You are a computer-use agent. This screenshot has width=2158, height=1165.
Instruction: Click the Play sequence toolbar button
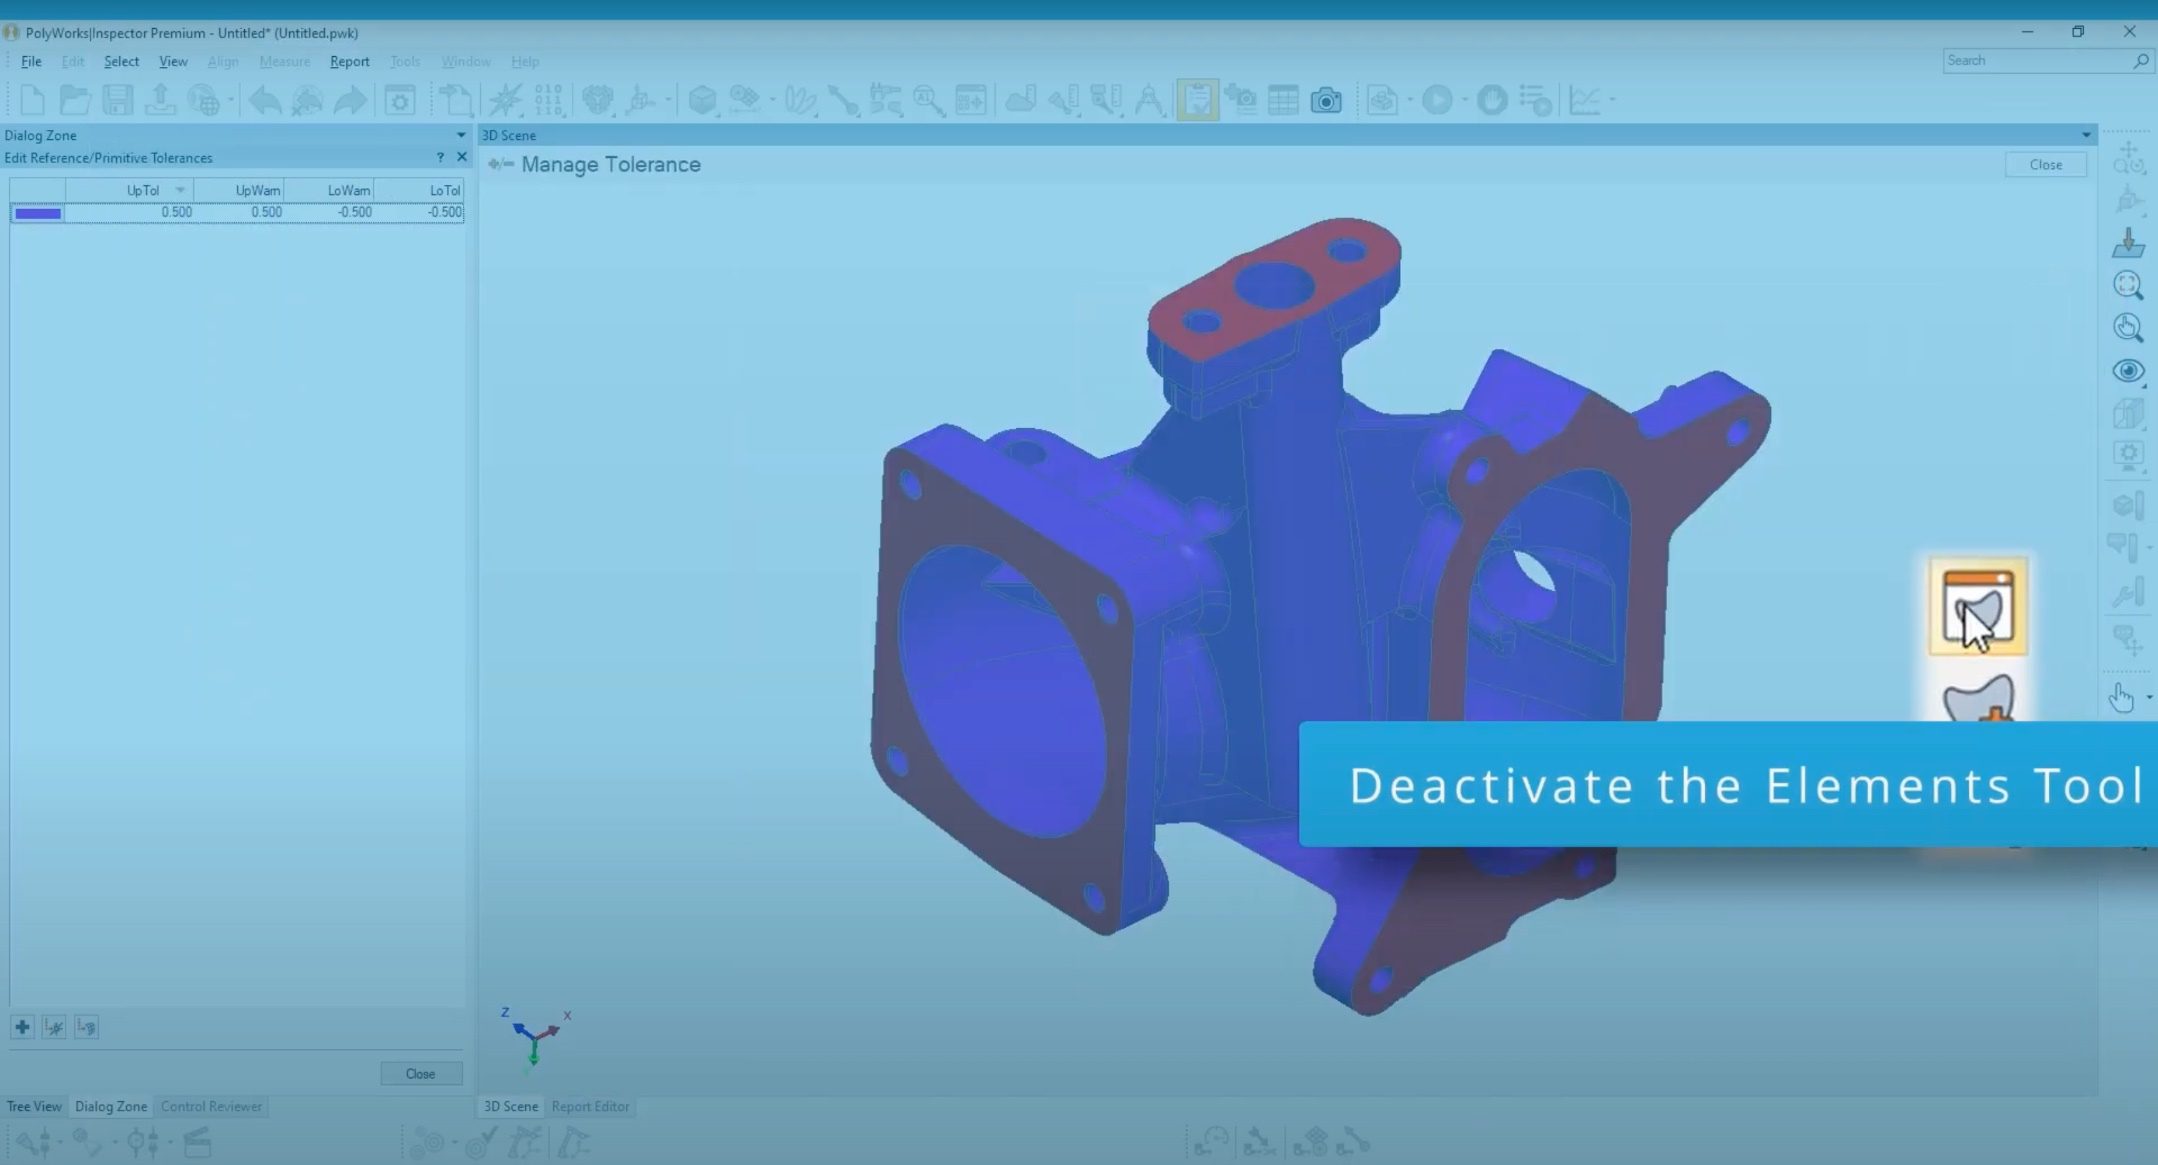tap(1437, 100)
